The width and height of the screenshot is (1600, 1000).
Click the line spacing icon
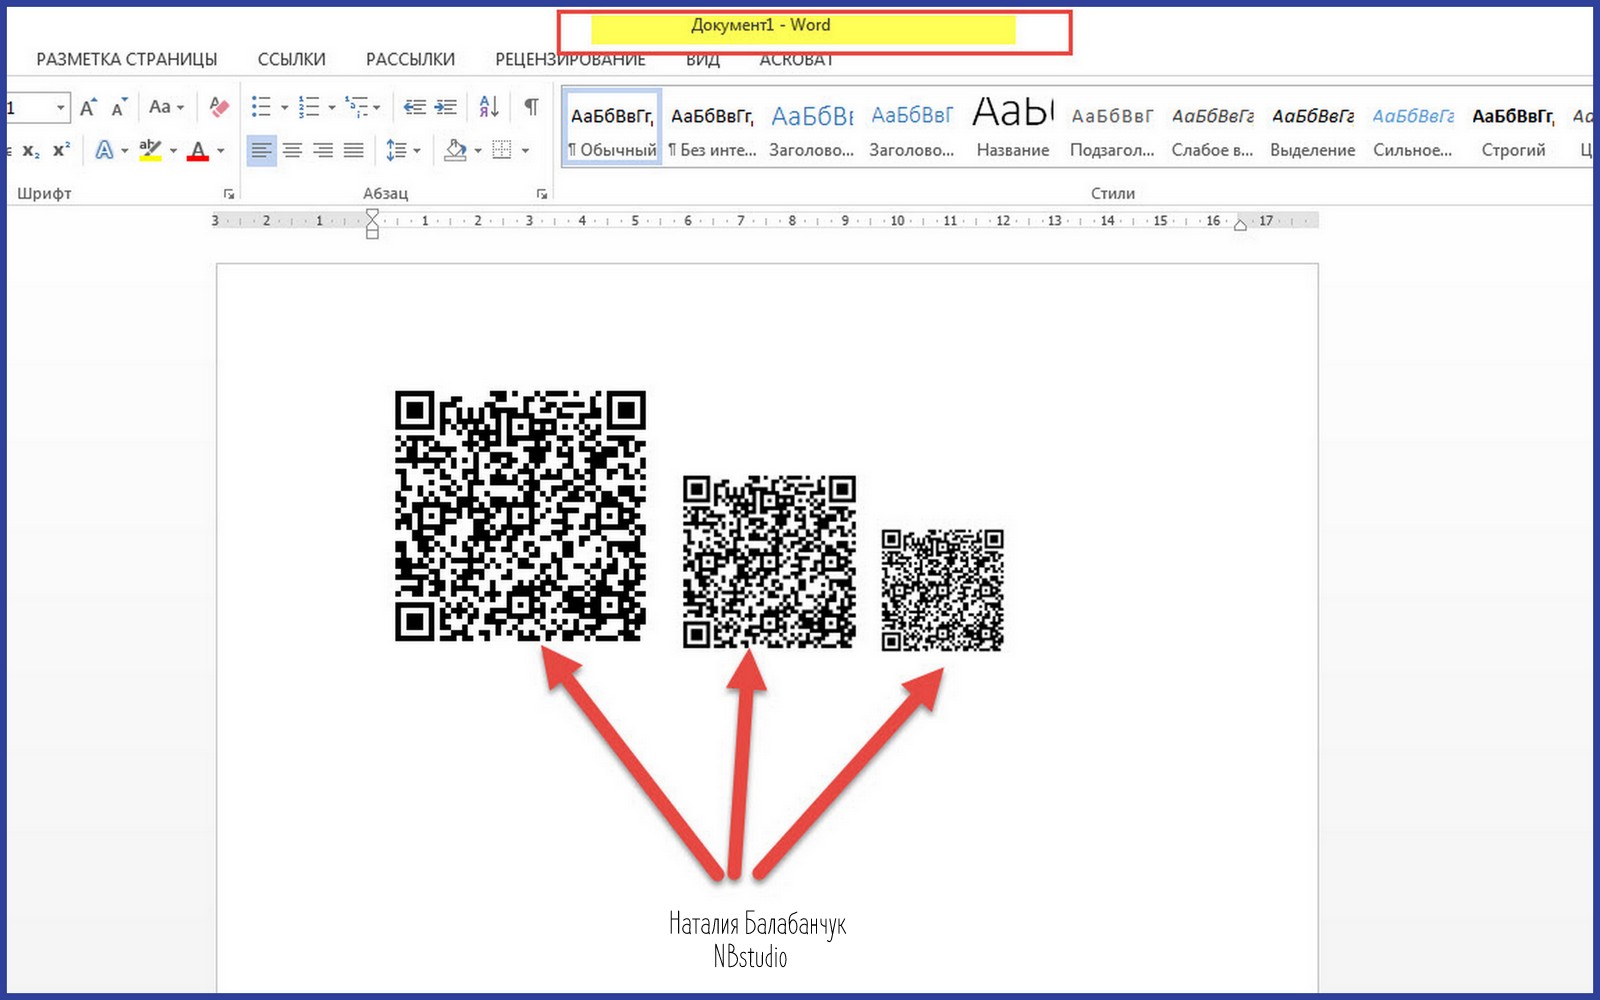397,150
